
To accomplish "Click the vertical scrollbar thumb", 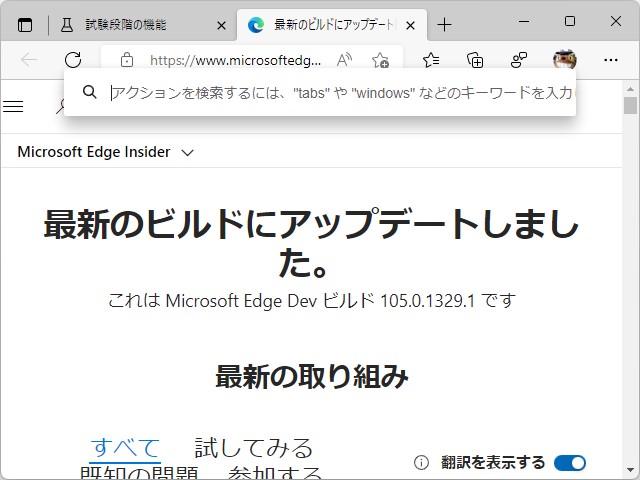I will (630, 105).
